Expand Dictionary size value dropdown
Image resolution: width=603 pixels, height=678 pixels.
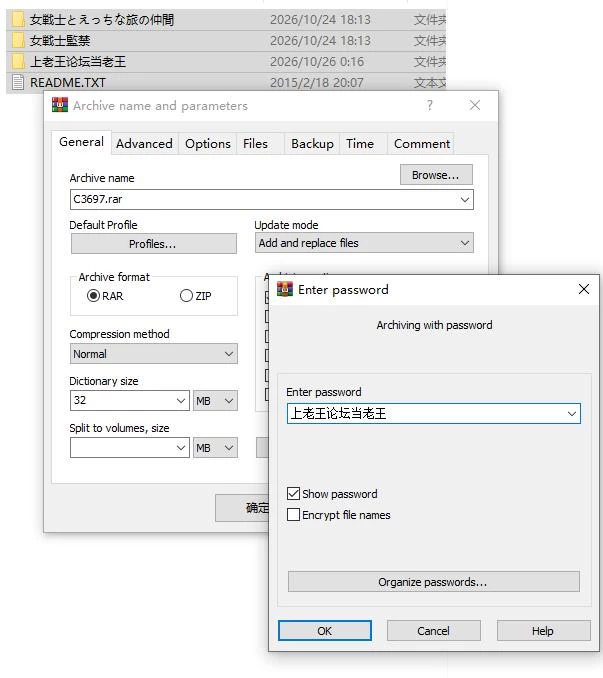click(181, 400)
